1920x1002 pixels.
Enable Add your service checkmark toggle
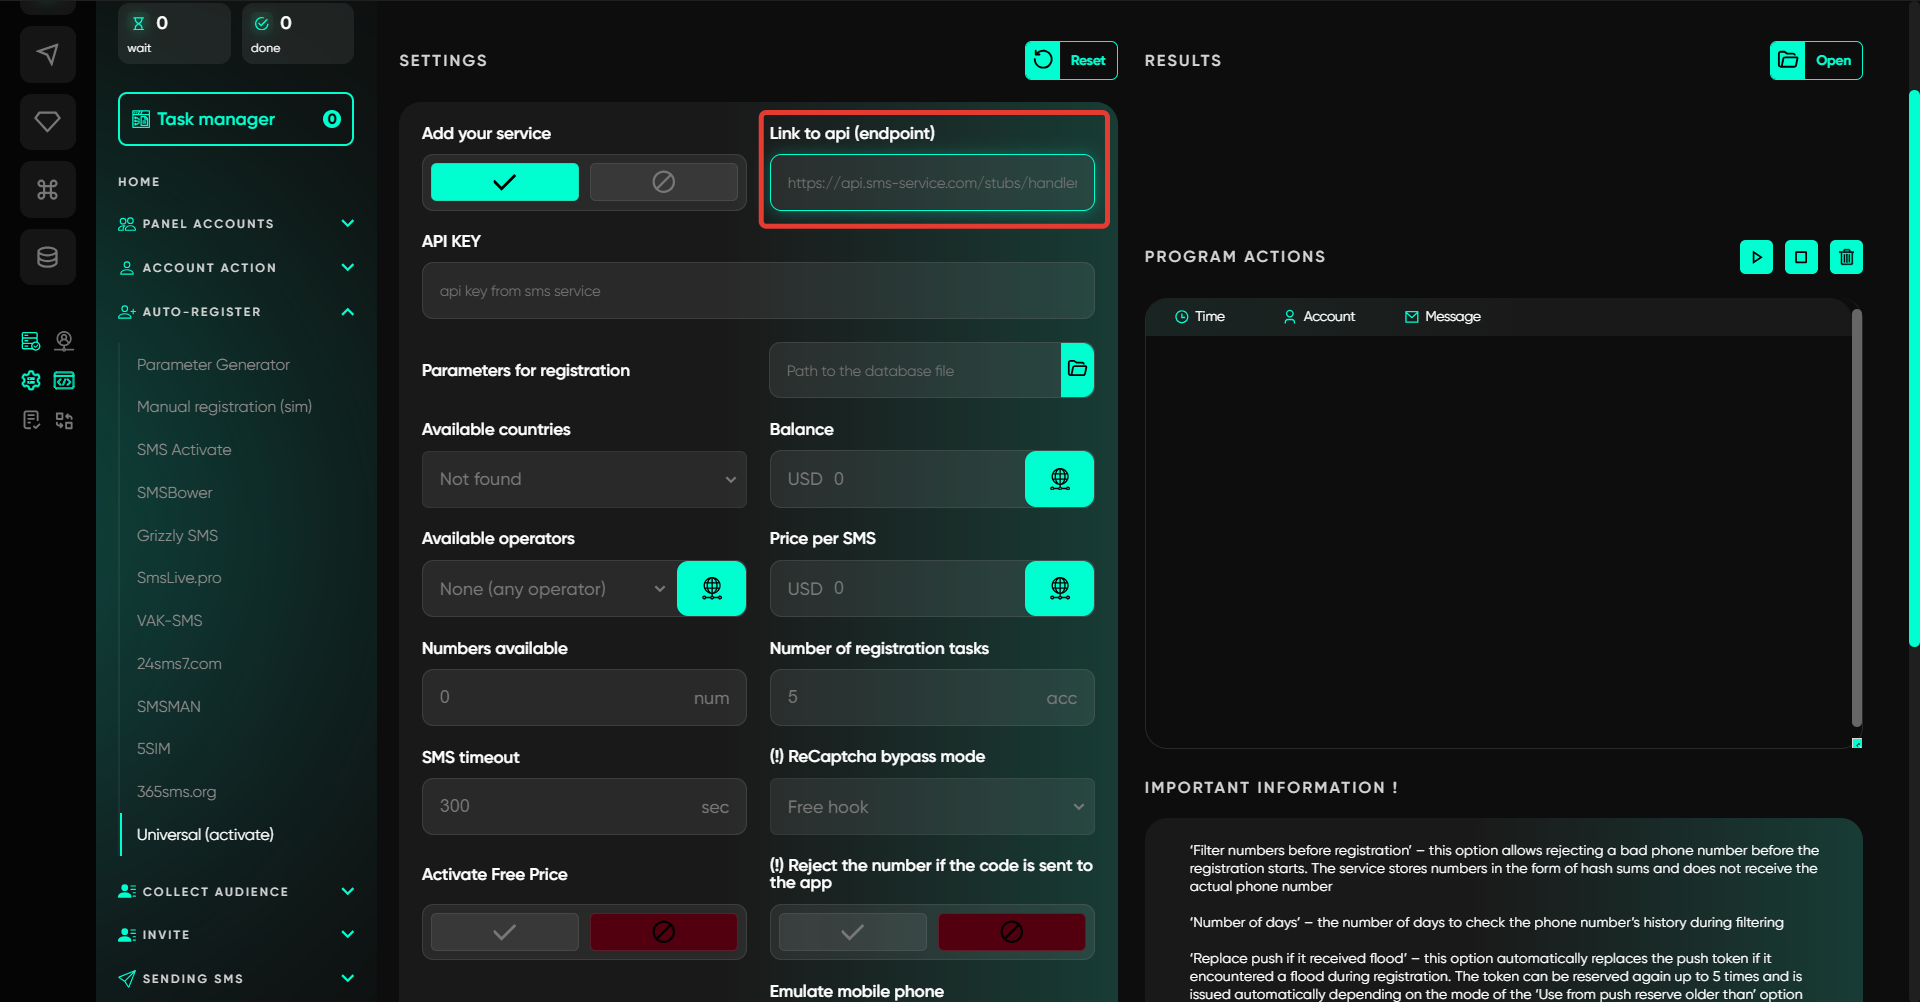tap(504, 182)
